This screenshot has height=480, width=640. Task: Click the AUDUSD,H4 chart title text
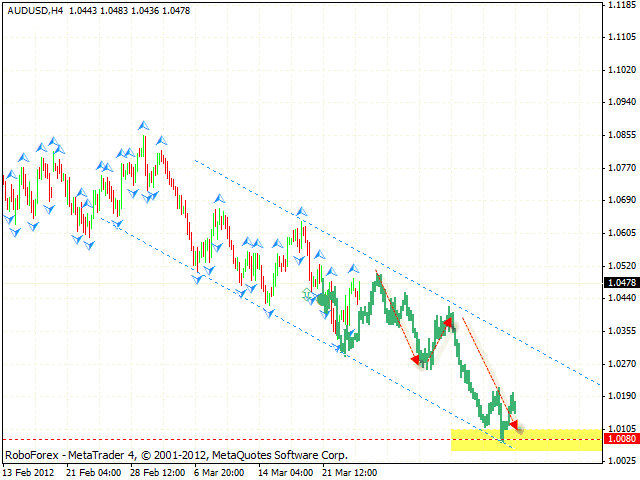[36, 11]
